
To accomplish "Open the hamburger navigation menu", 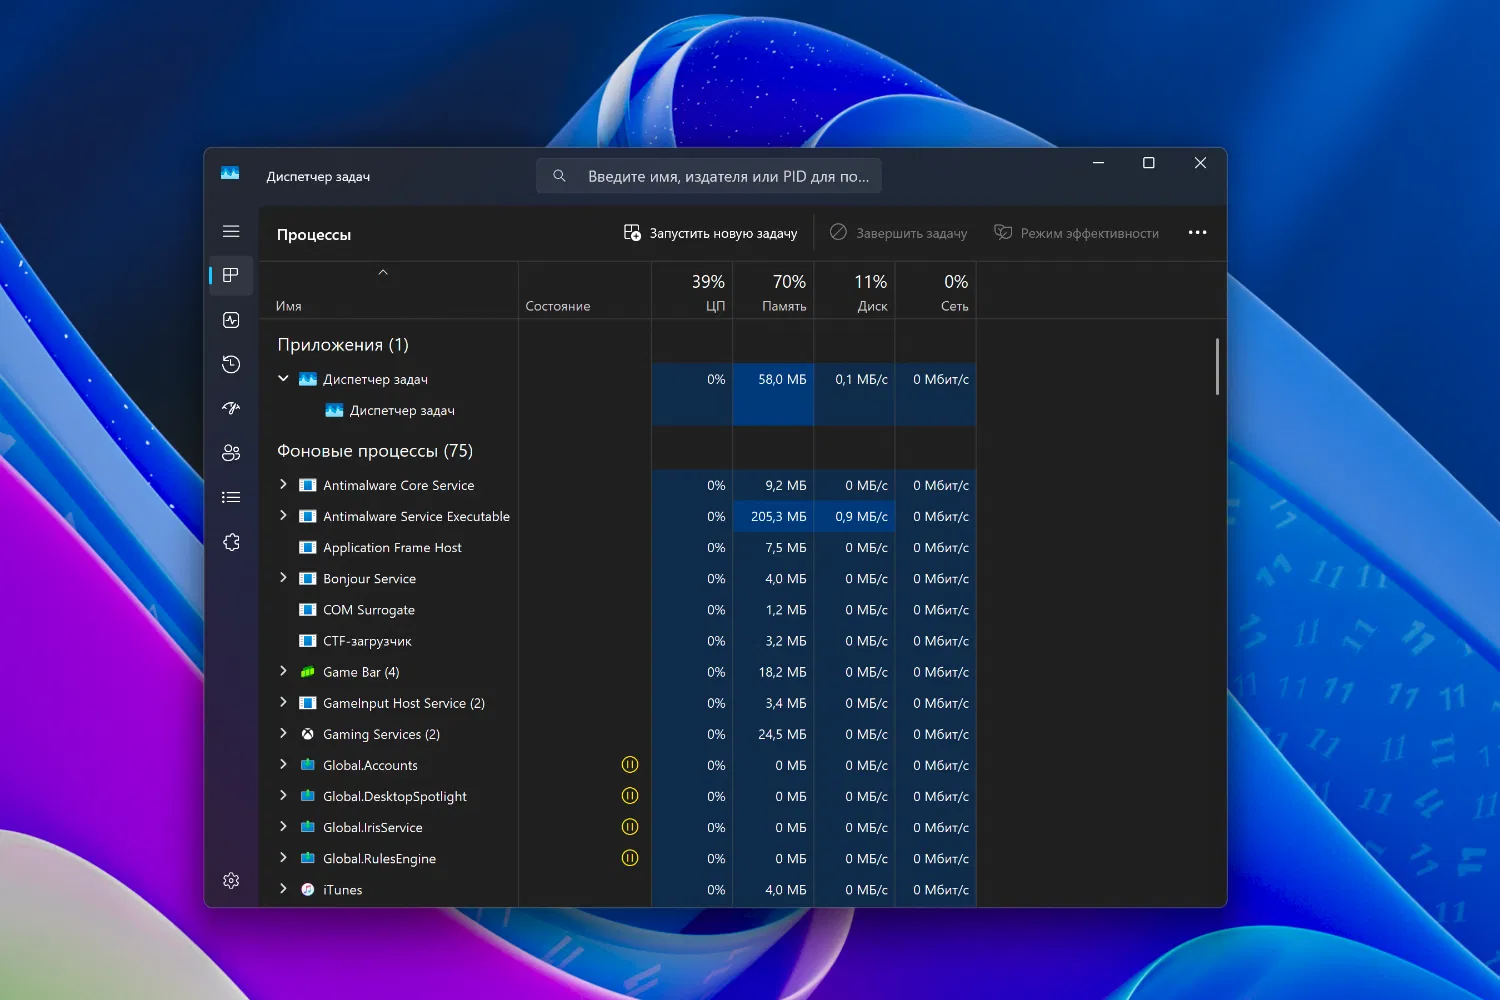I will click(x=231, y=231).
